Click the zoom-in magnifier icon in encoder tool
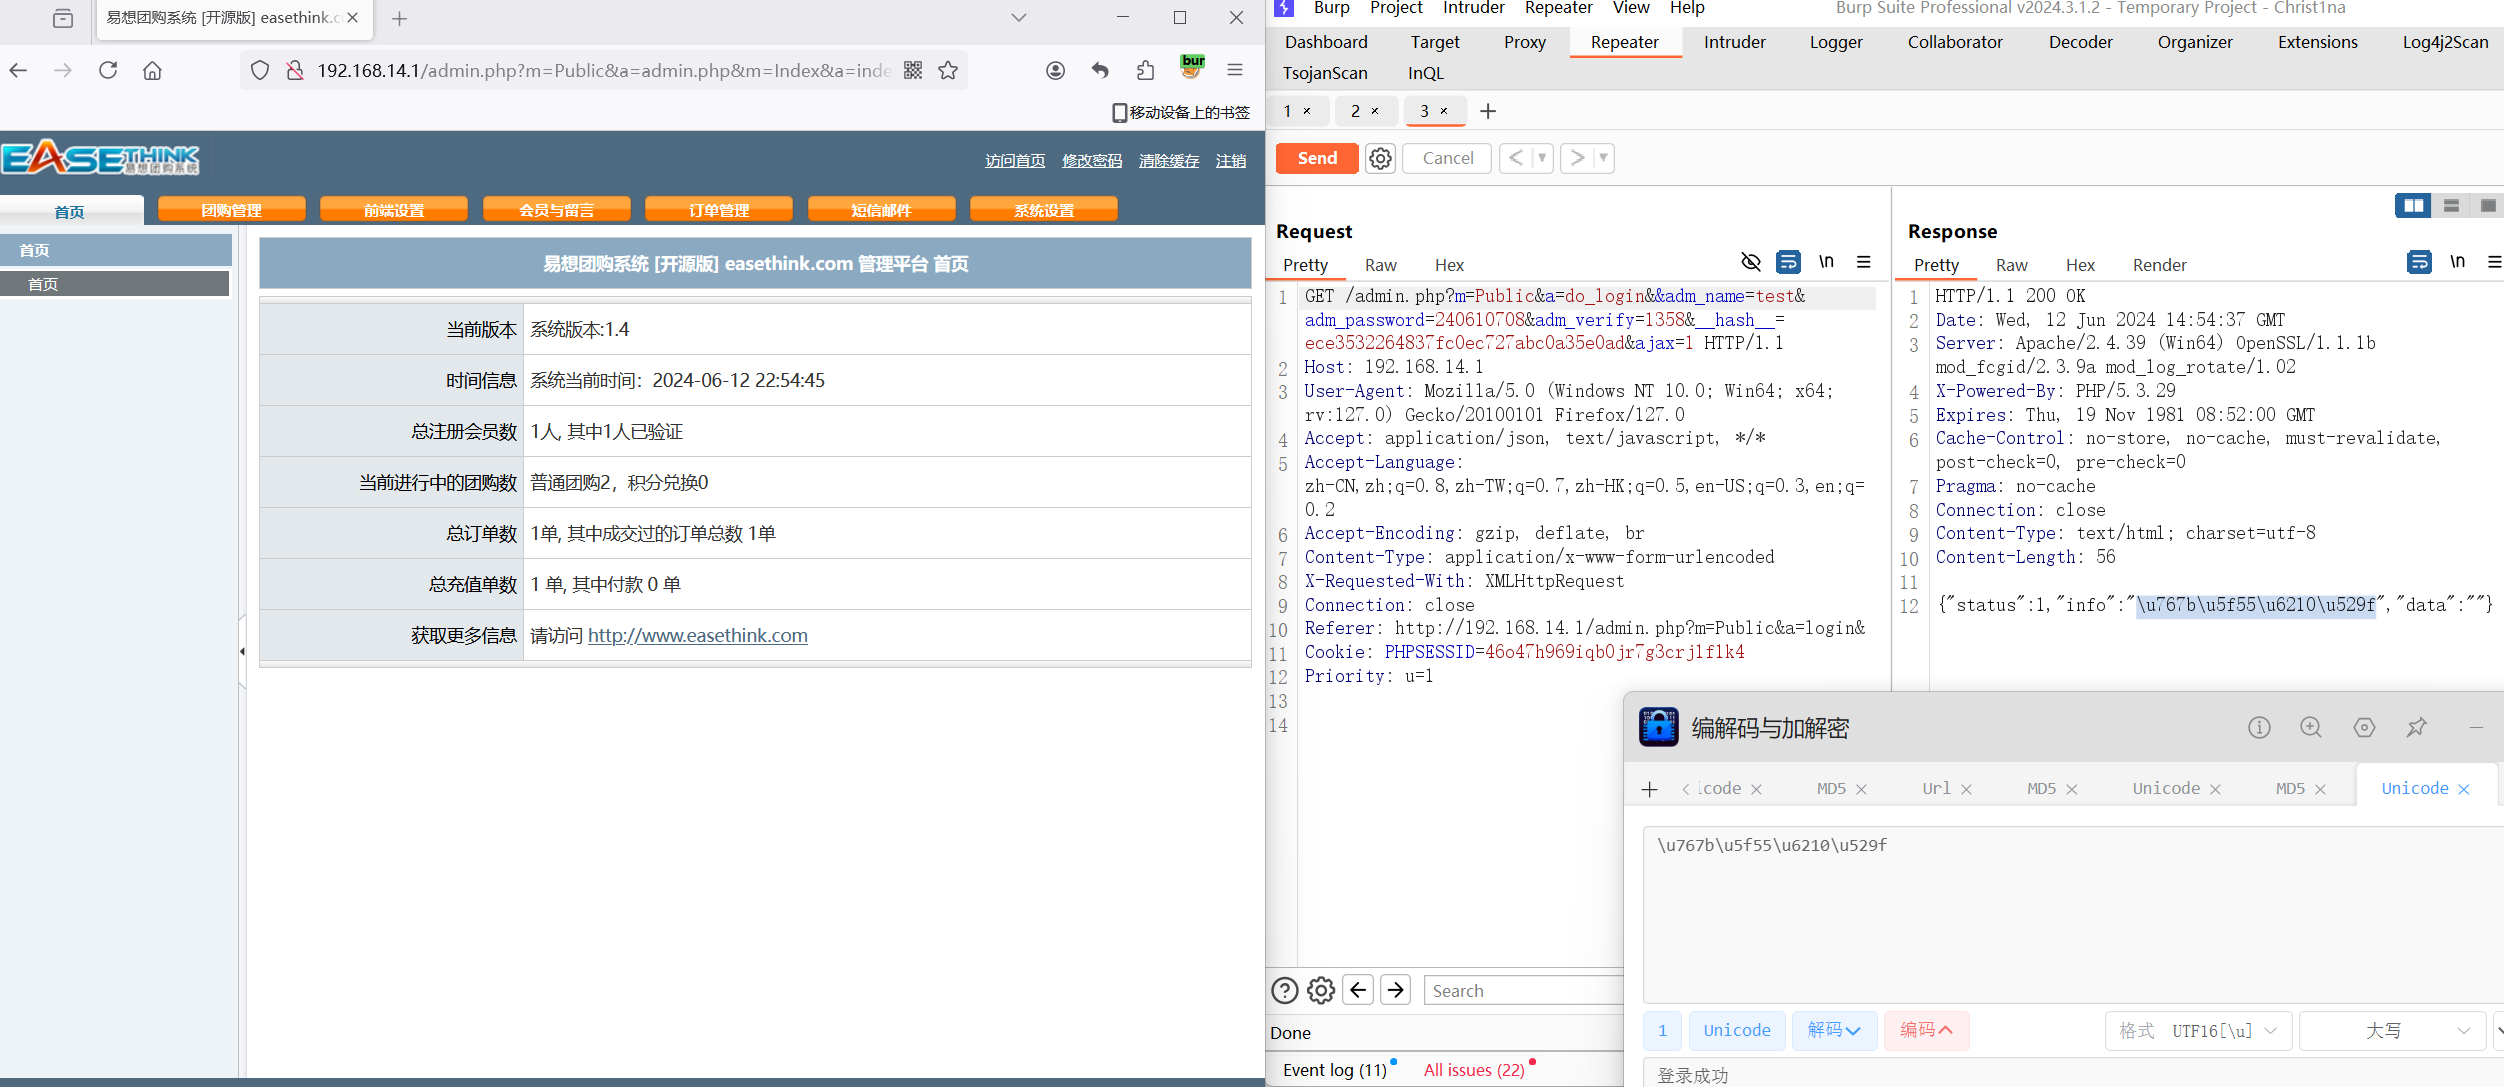Screen dimensions: 2504x1087 2310,727
